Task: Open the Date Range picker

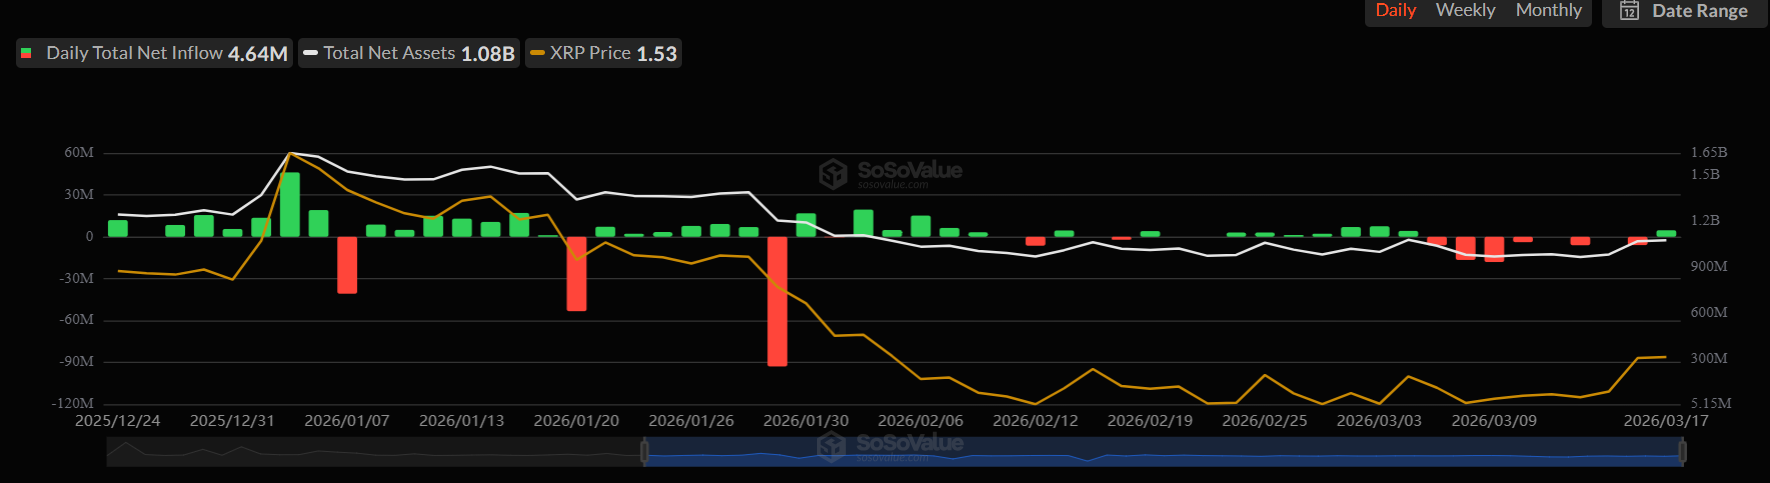Action: 1699,11
